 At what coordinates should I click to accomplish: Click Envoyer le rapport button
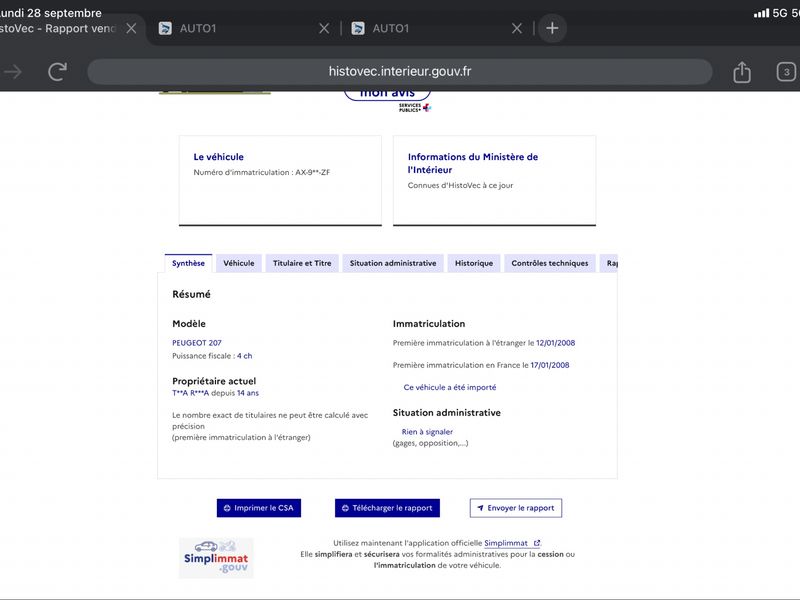(516, 508)
